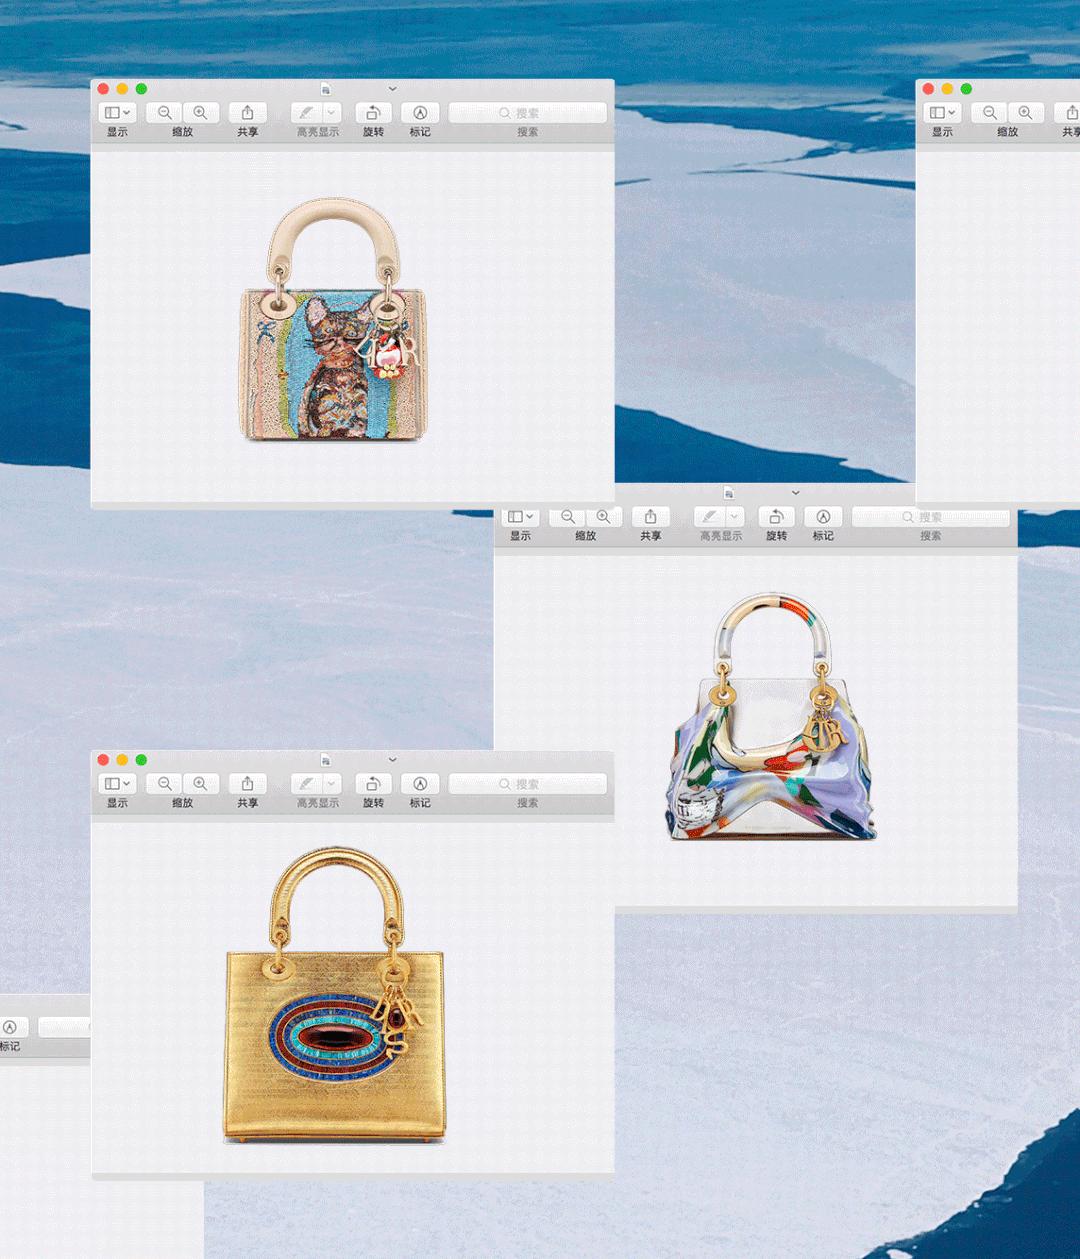Minimize the gold bag window
The height and width of the screenshot is (1259, 1080).
coord(122,760)
